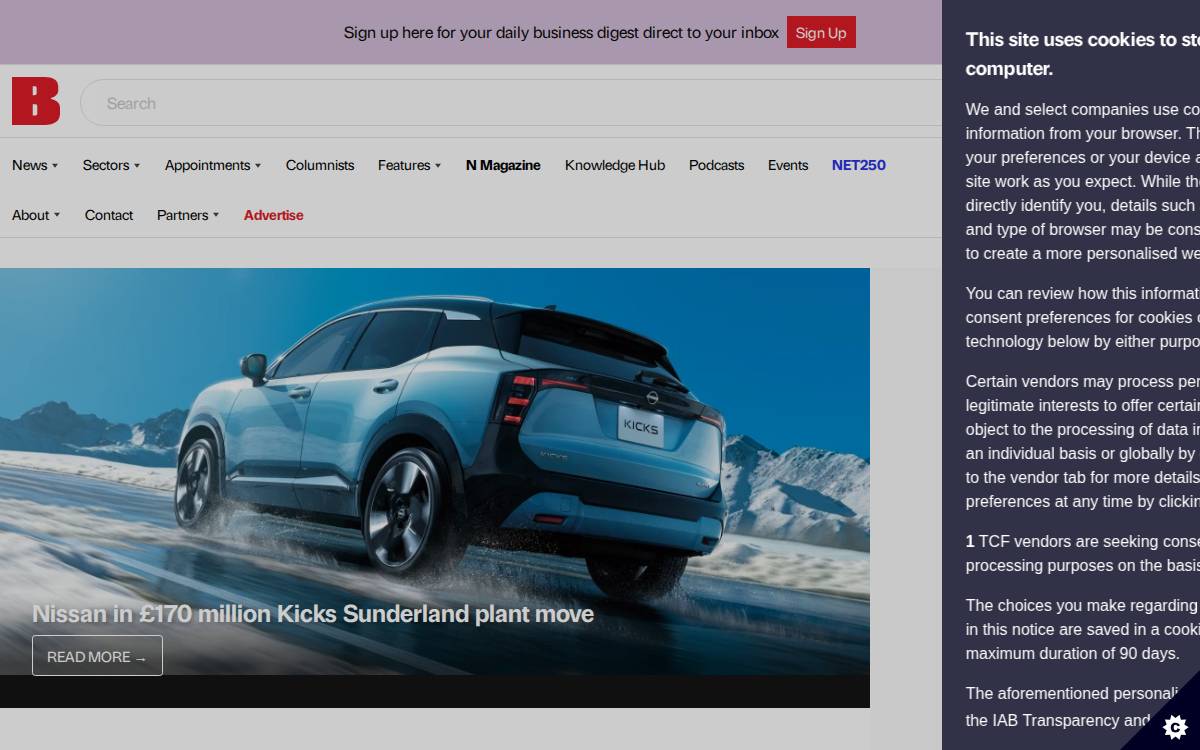Expand the Partners dropdown menu
Viewport: 1200px width, 750px height.
point(188,215)
